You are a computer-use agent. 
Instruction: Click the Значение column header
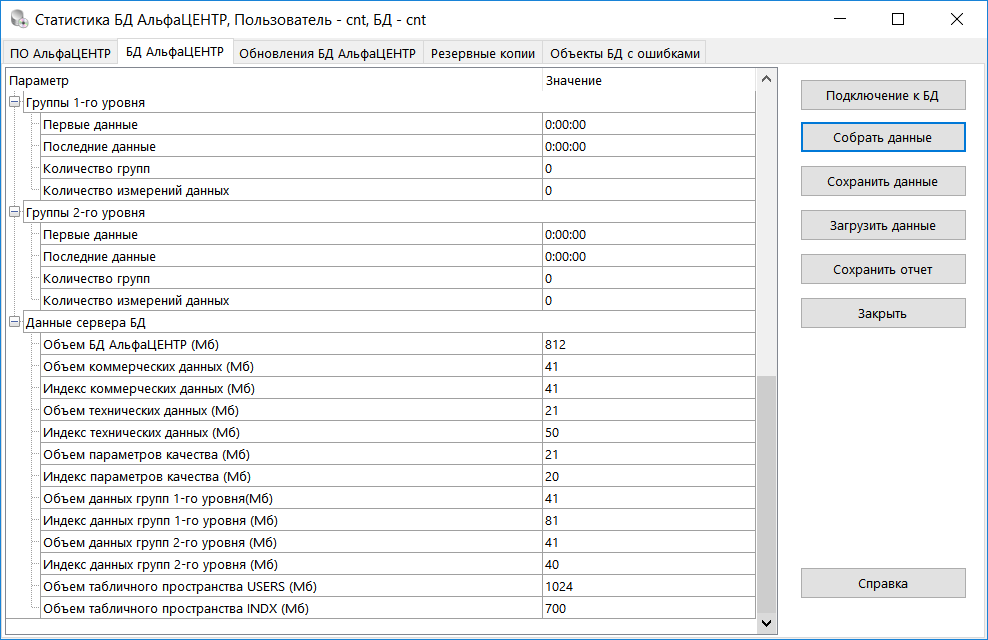pyautogui.click(x=648, y=81)
